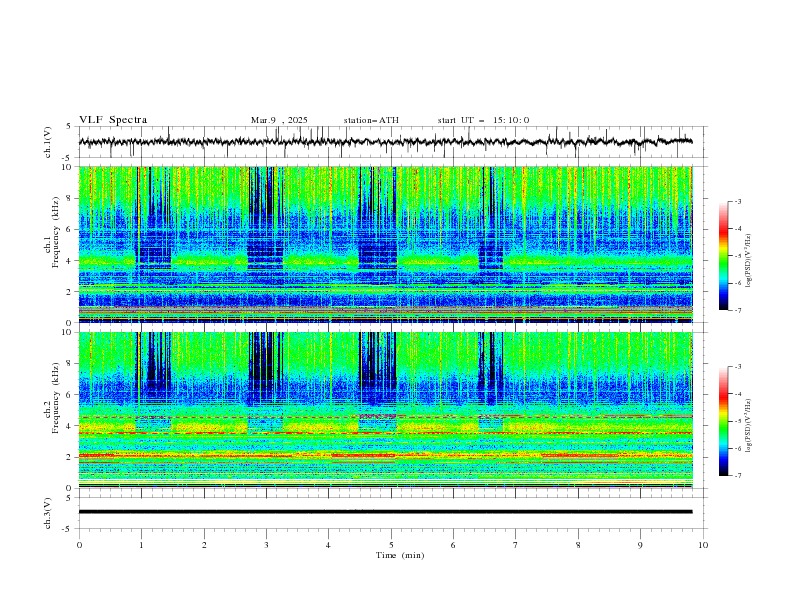Image resolution: width=792 pixels, height=612 pixels.
Task: Click the "2" kHz tick on ch.2 frequency axis
Action: [x=70, y=457]
